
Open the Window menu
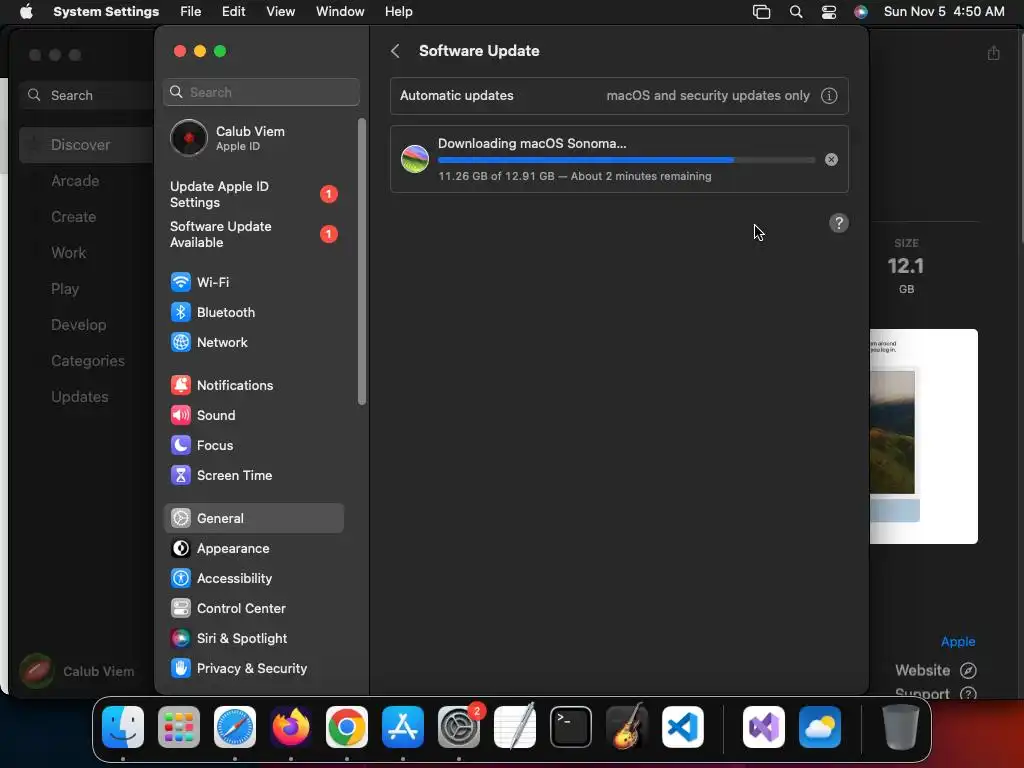tap(340, 12)
